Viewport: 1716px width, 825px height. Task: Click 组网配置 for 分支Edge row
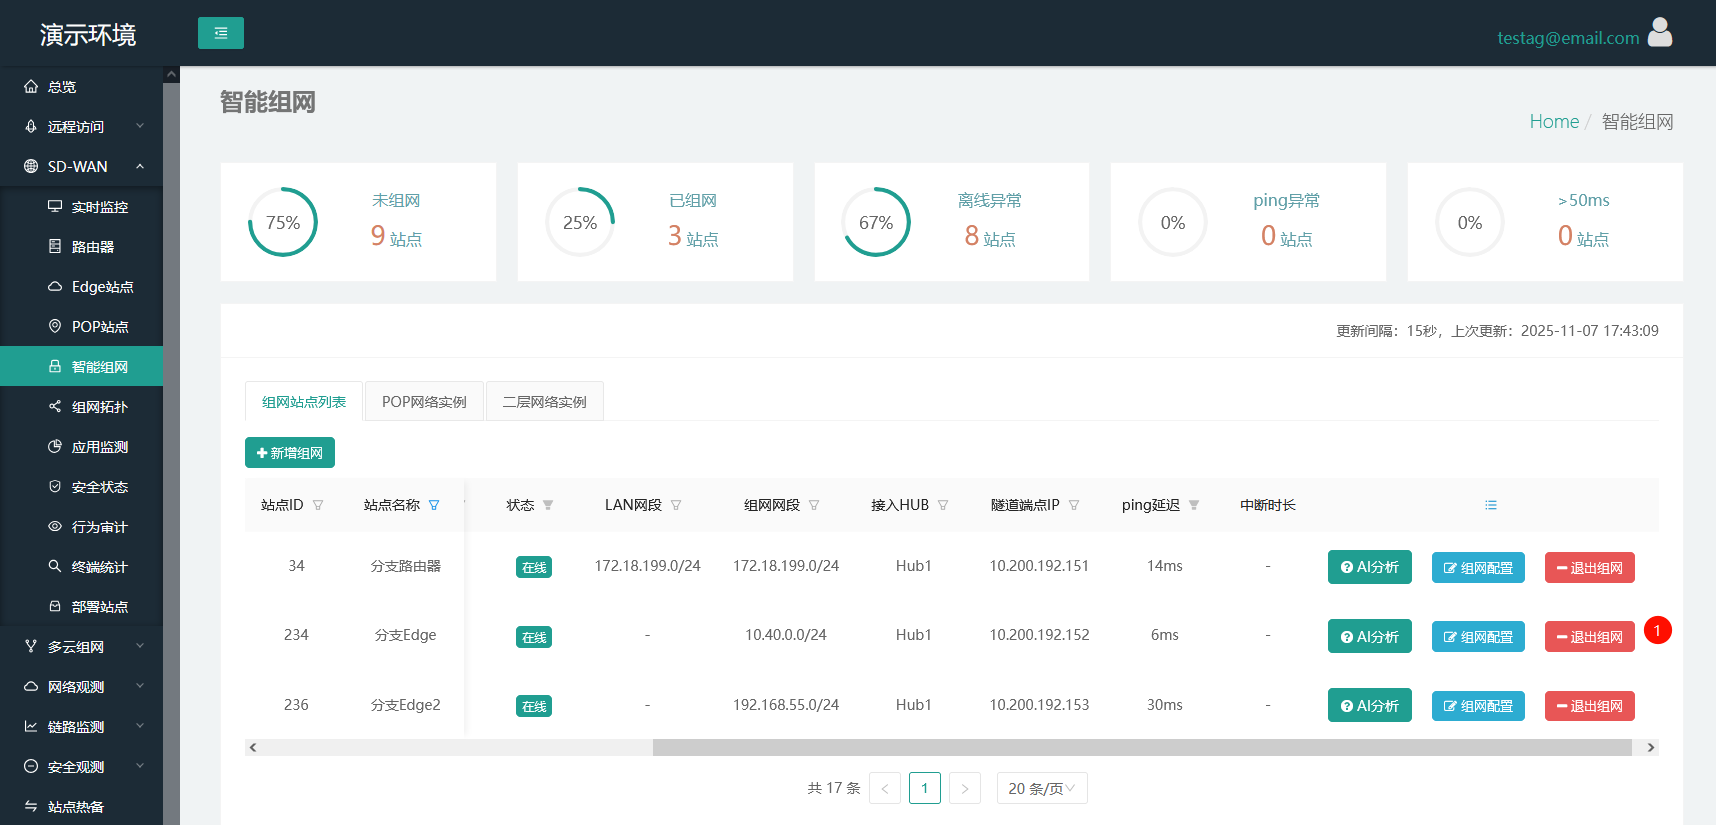1478,637
